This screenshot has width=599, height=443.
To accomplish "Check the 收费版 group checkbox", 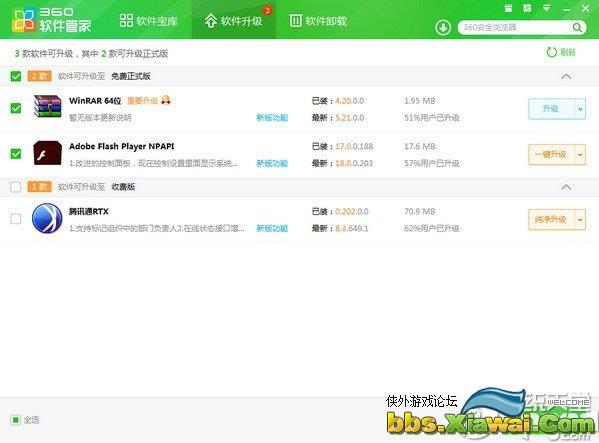I will pyautogui.click(x=16, y=187).
